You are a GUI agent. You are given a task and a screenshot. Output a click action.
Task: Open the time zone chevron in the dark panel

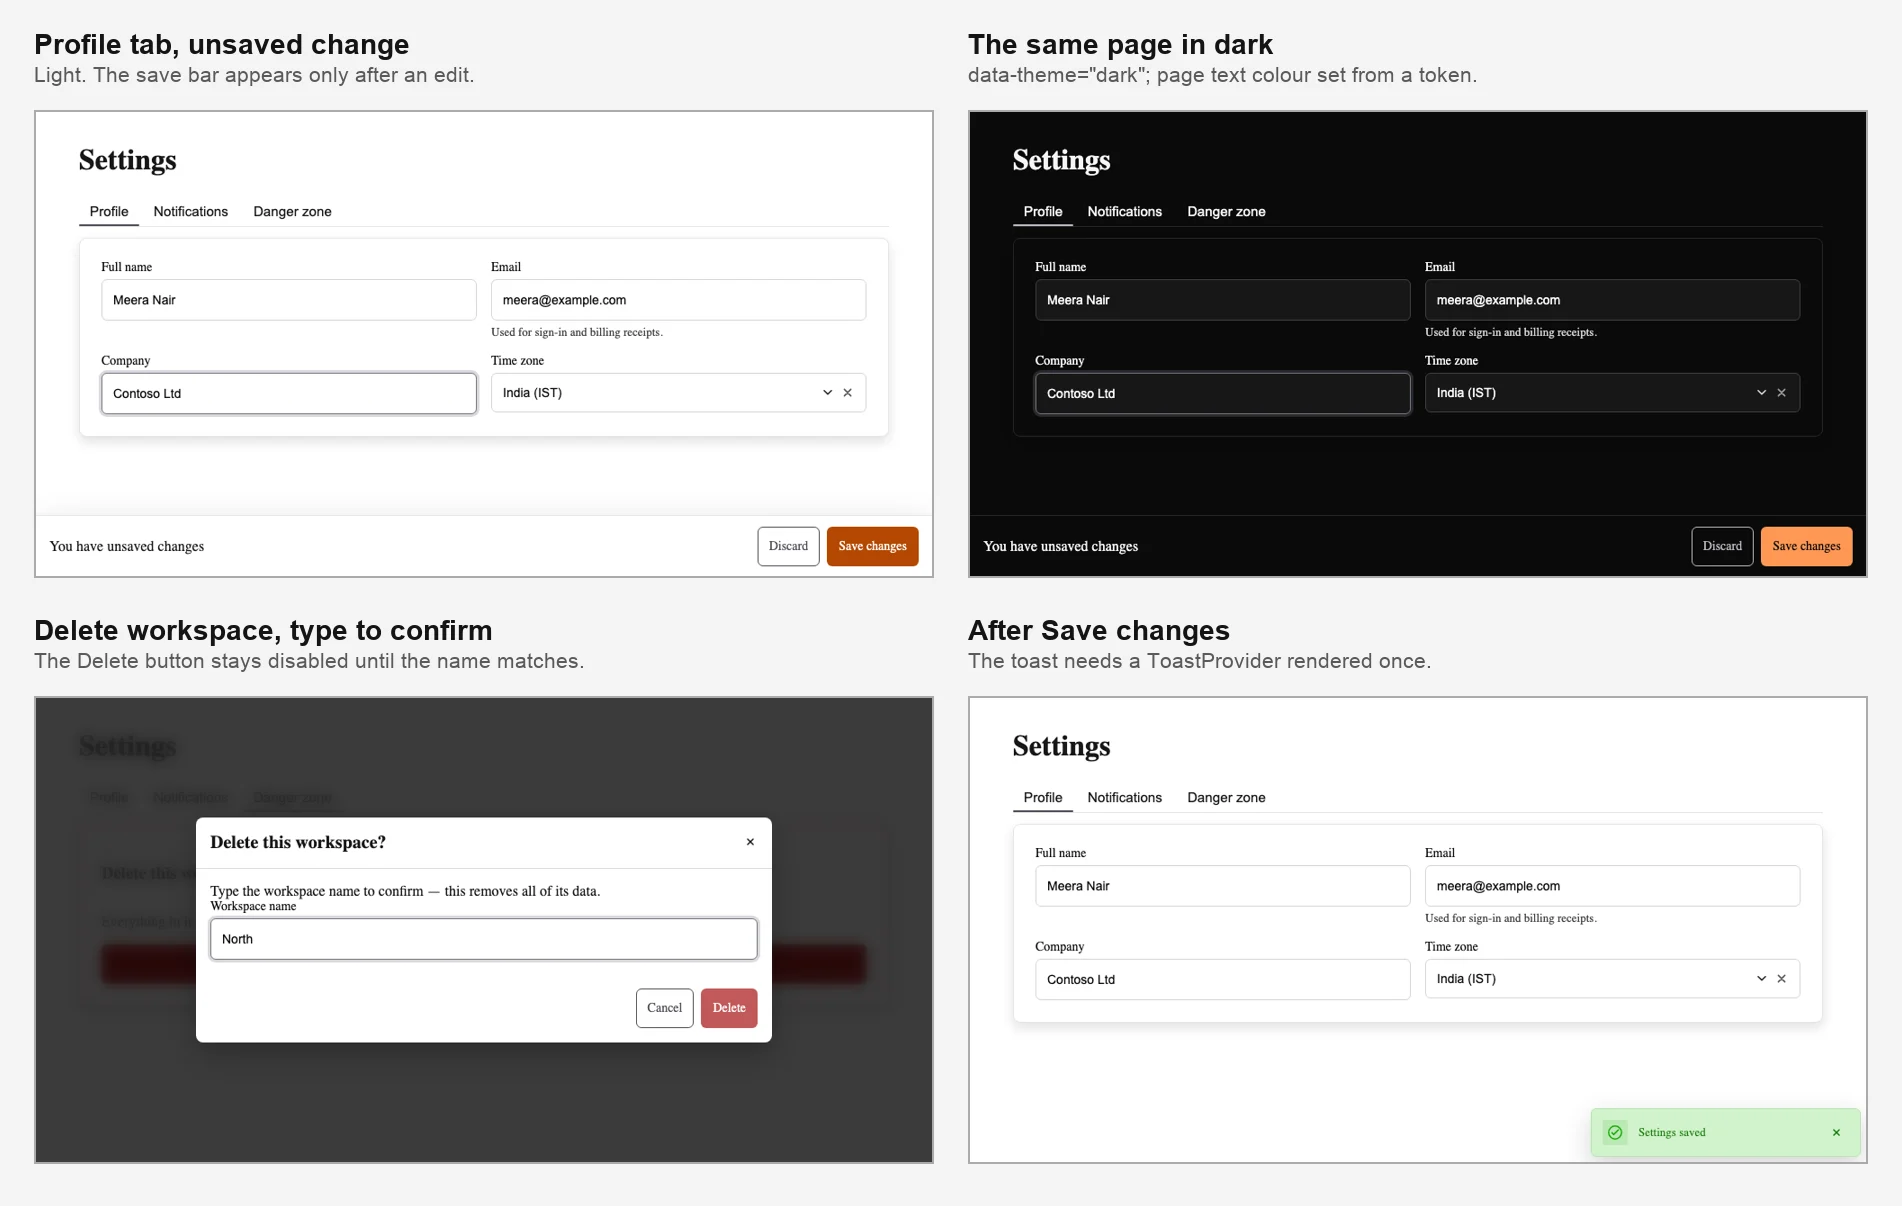pos(1761,393)
